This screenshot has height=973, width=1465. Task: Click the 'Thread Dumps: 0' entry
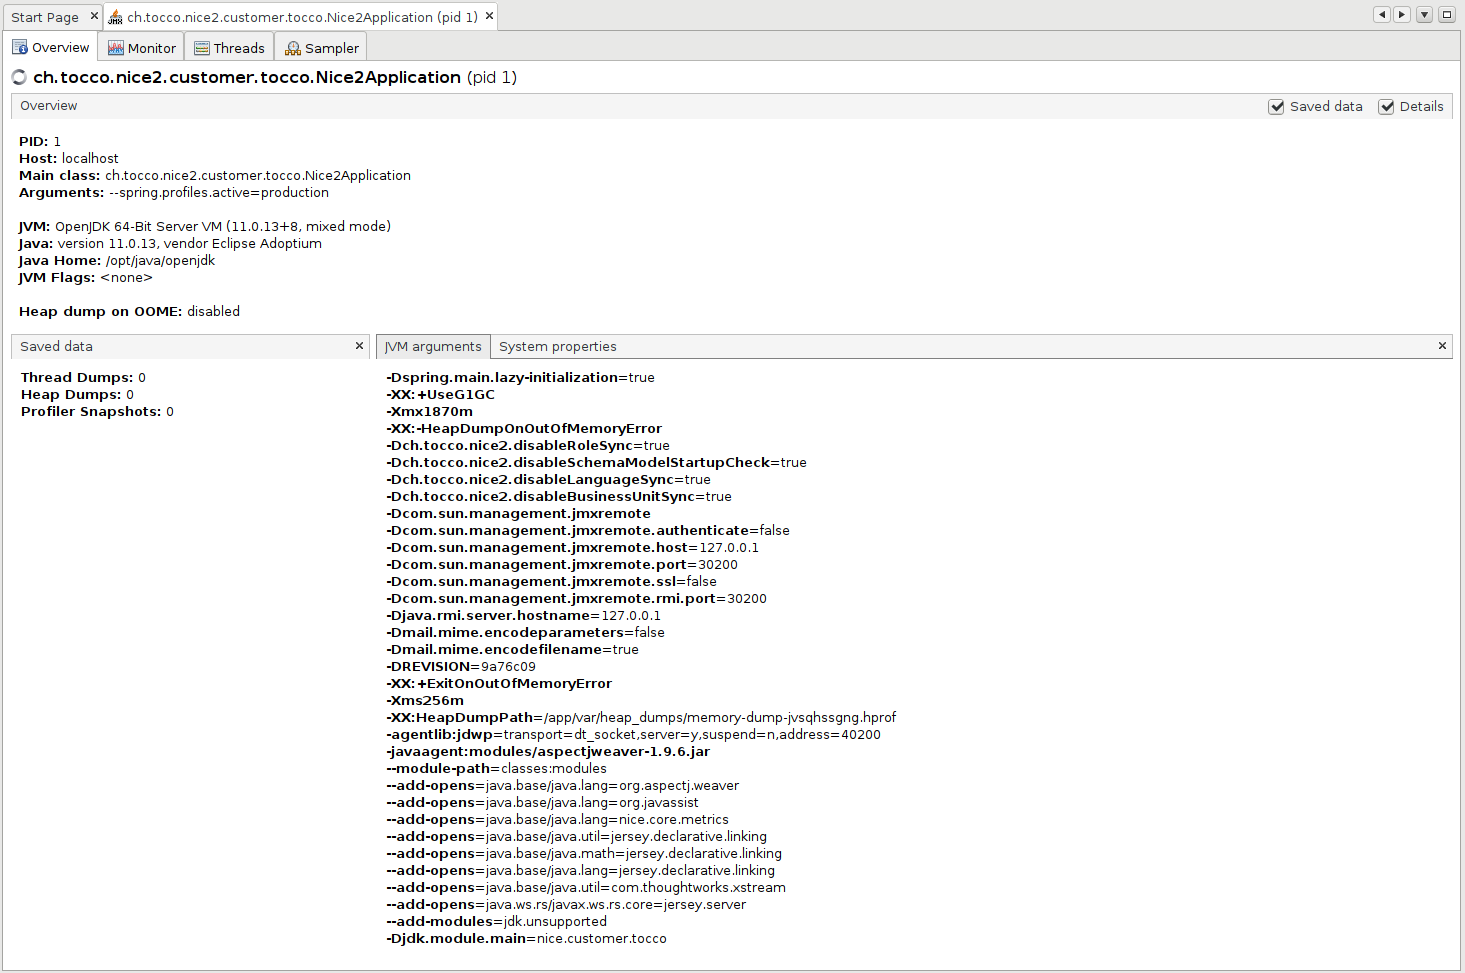[x=83, y=377]
